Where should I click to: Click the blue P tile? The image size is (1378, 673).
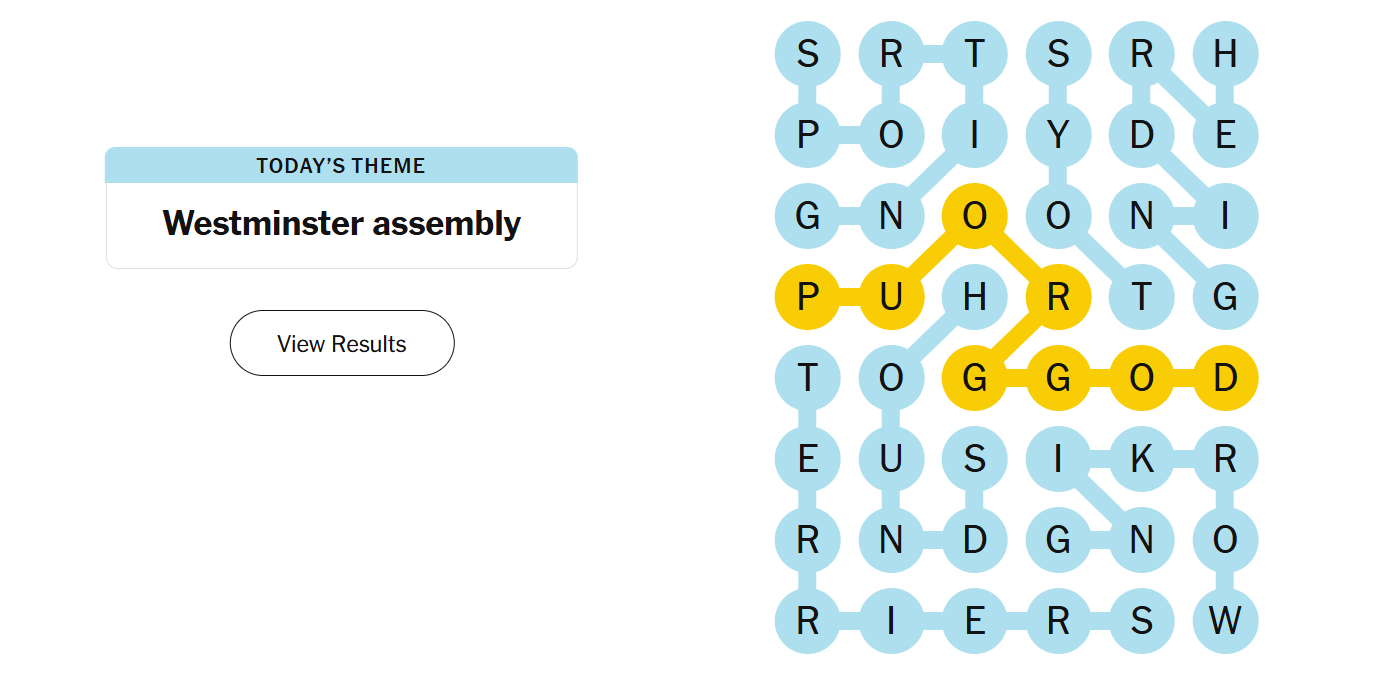(x=807, y=134)
